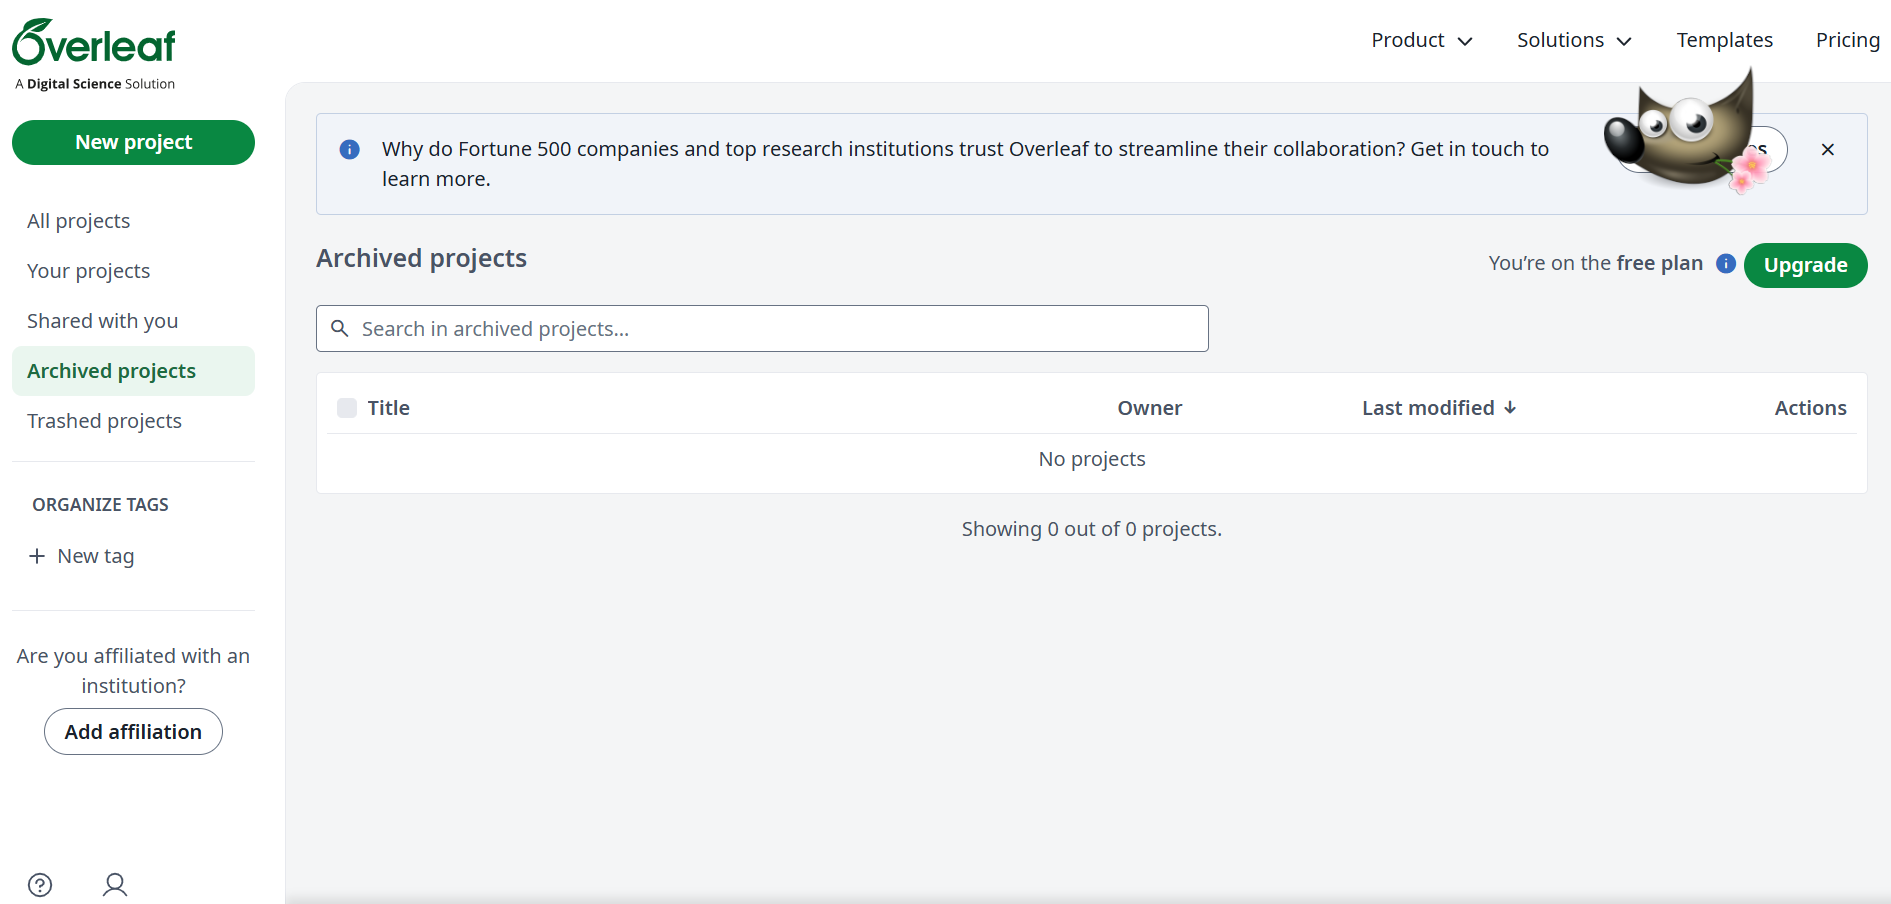Click the 'No projects' text
1891x904 pixels.
(x=1092, y=459)
